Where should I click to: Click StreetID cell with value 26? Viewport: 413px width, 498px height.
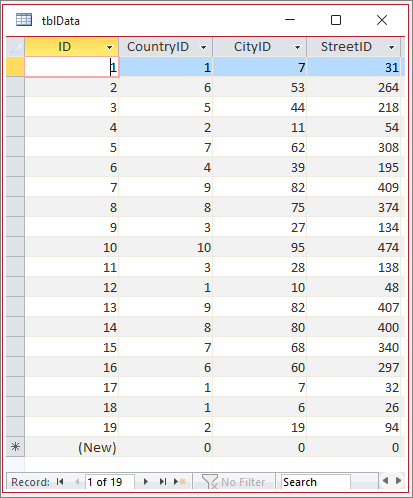click(x=353, y=407)
